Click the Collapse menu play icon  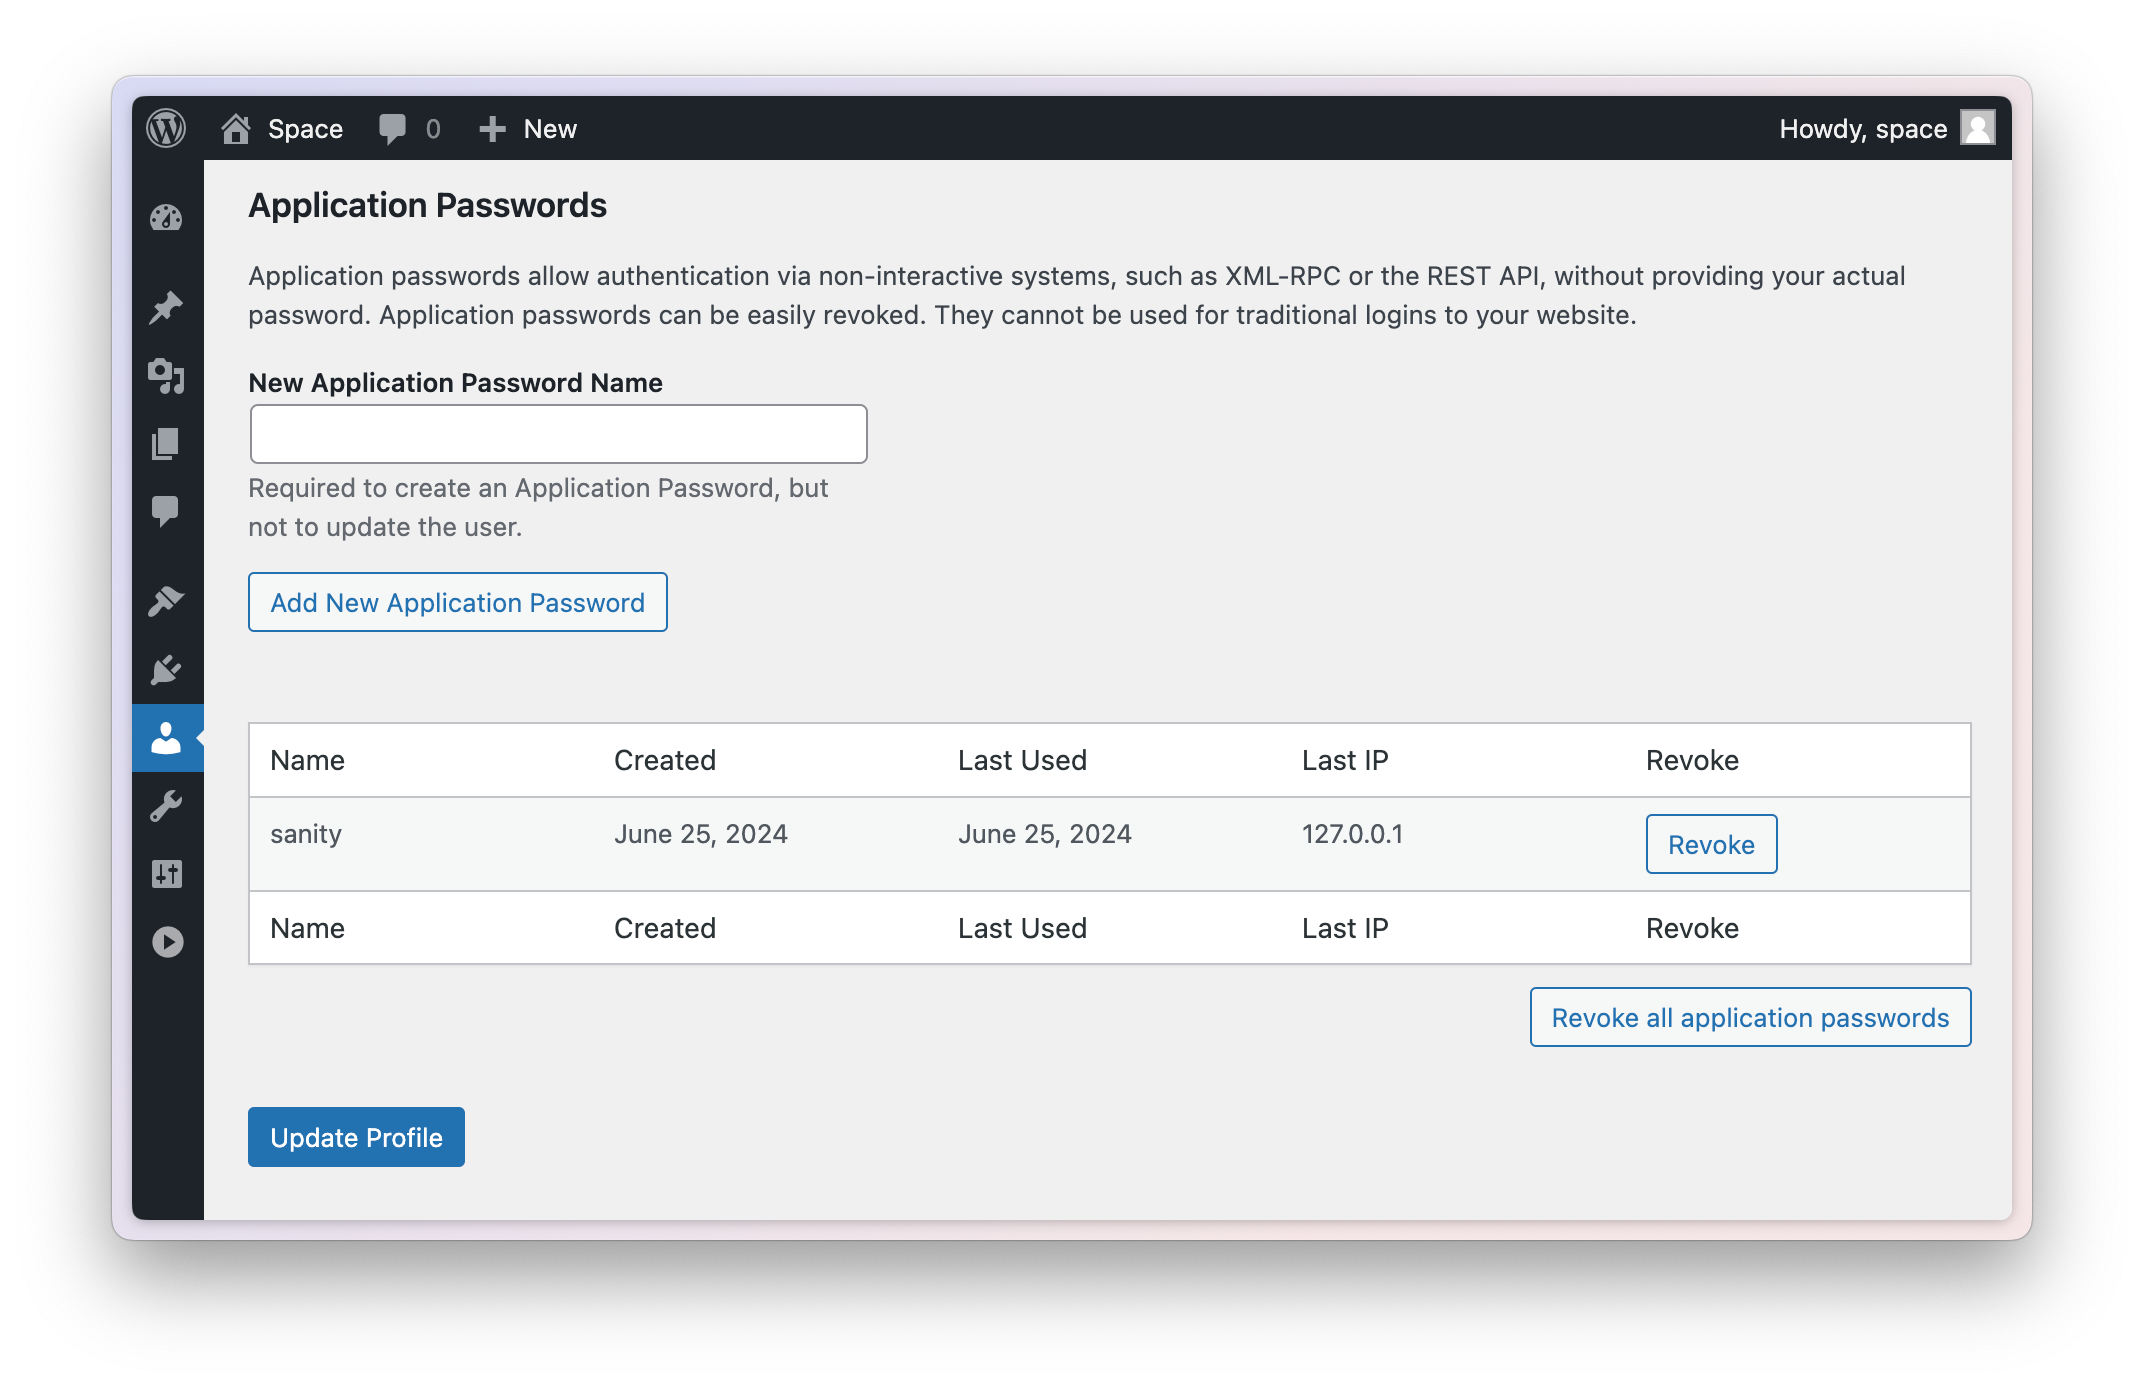pyautogui.click(x=167, y=942)
